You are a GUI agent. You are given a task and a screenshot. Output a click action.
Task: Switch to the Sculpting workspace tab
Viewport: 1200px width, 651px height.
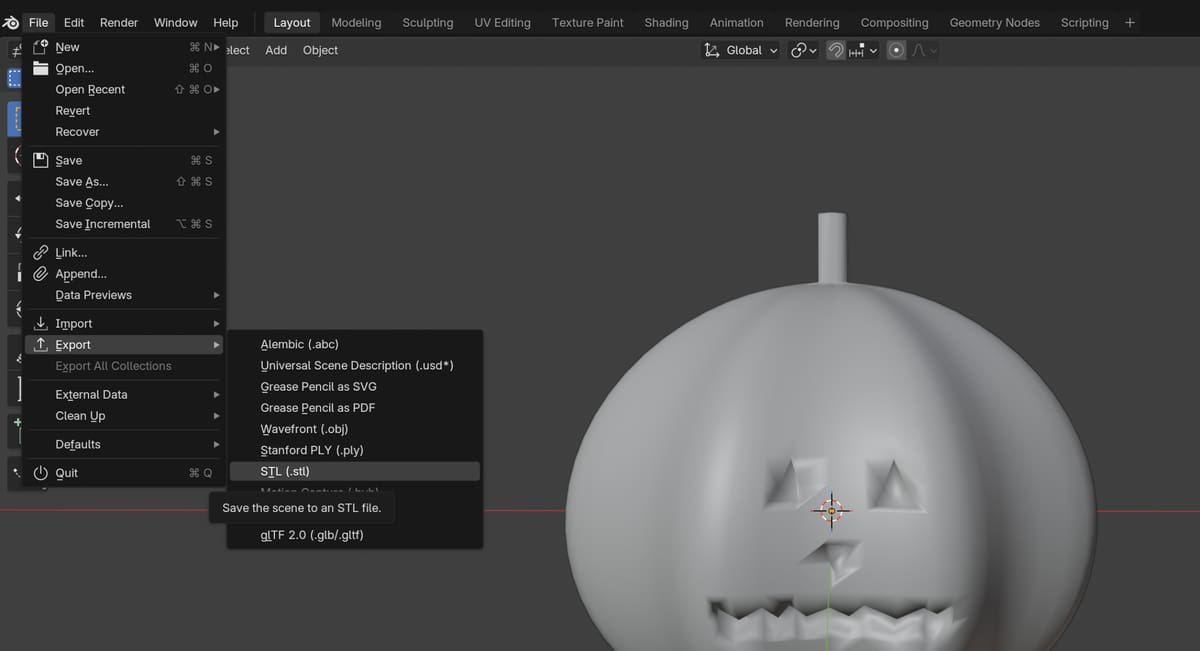point(427,22)
